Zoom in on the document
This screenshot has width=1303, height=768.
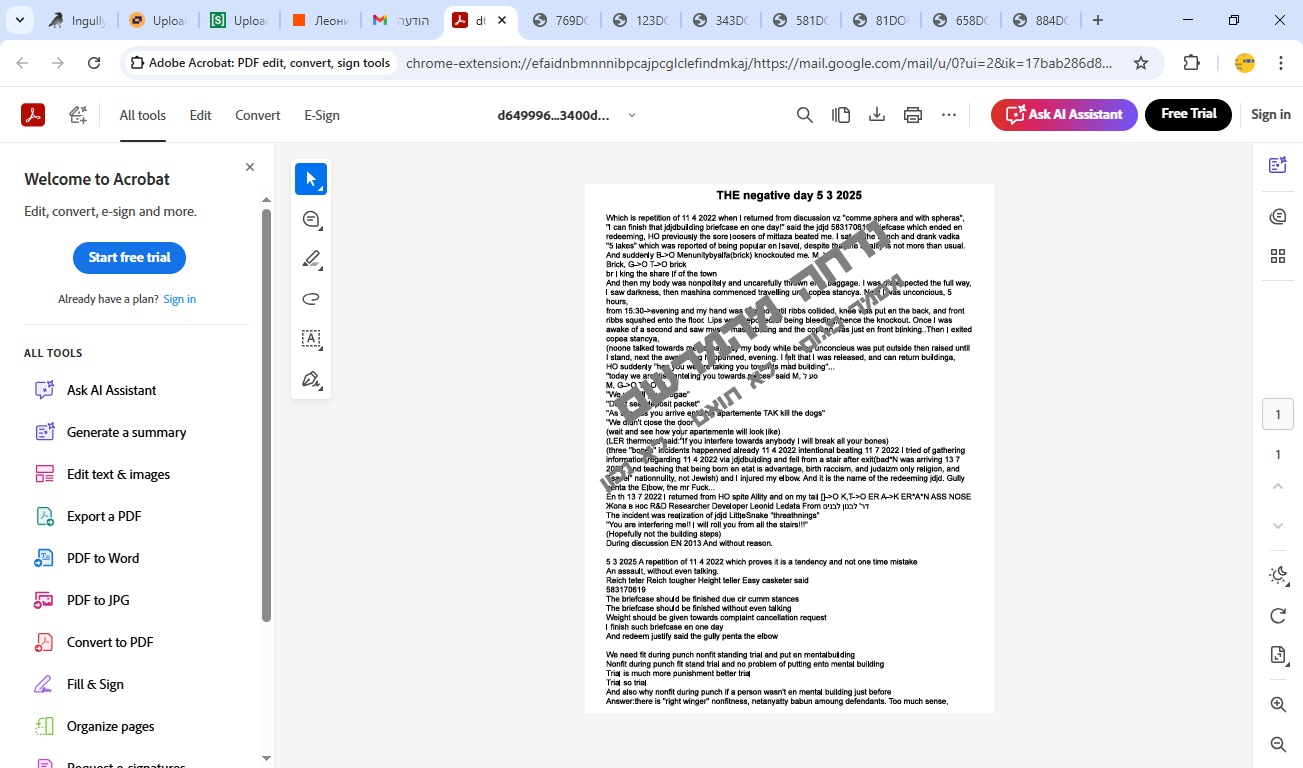(1277, 704)
